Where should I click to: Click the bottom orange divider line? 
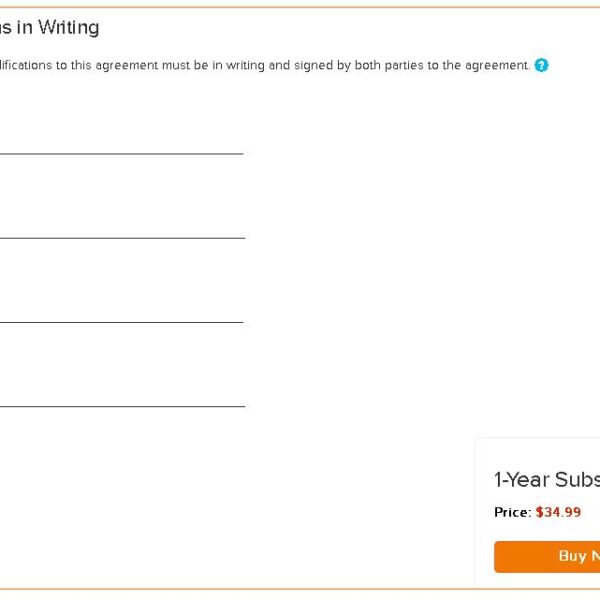[x=300, y=588]
